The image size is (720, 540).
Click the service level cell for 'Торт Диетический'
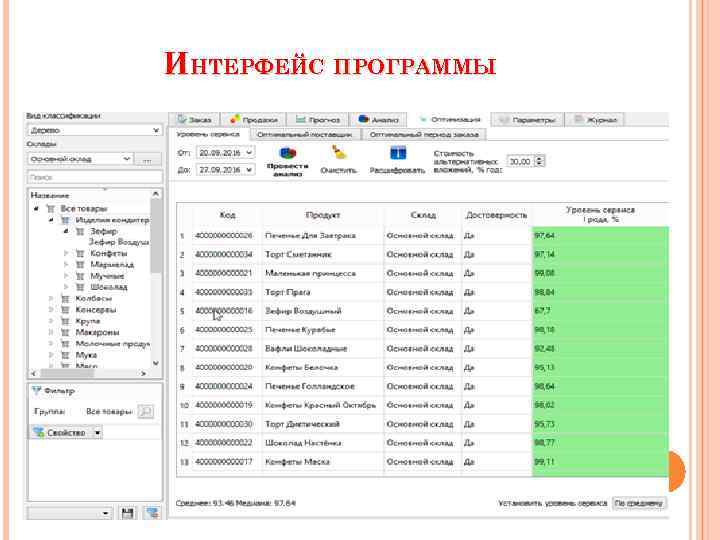coord(601,424)
